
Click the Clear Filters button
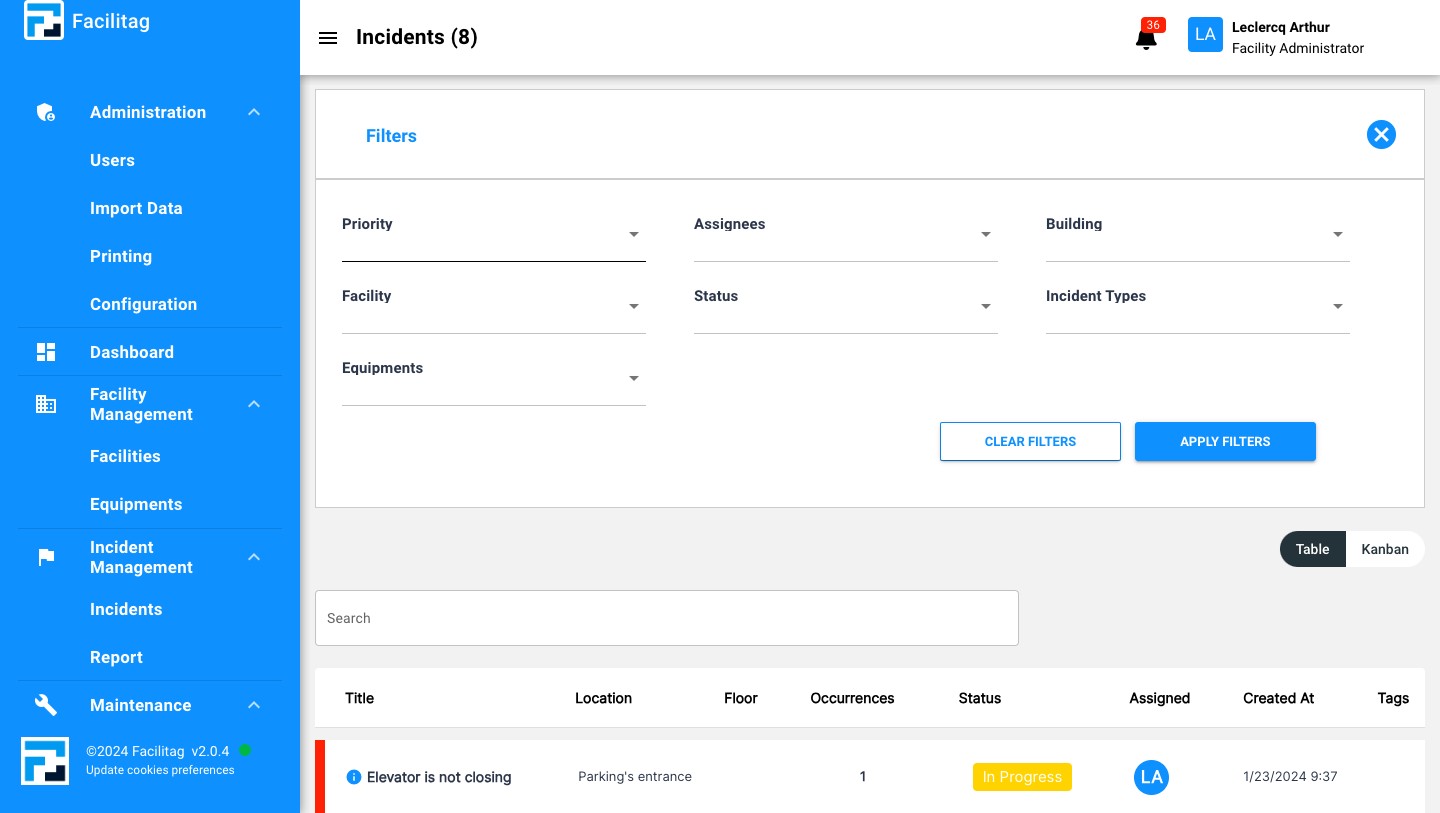[x=1030, y=441]
